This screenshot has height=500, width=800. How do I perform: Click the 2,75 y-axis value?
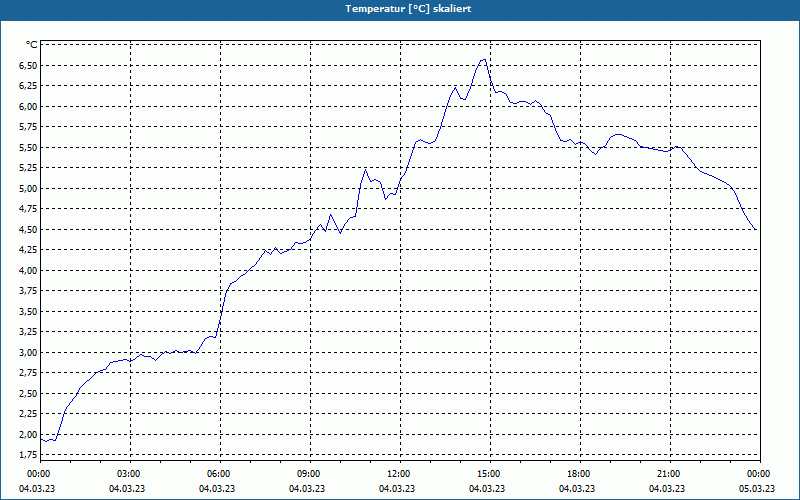28,373
